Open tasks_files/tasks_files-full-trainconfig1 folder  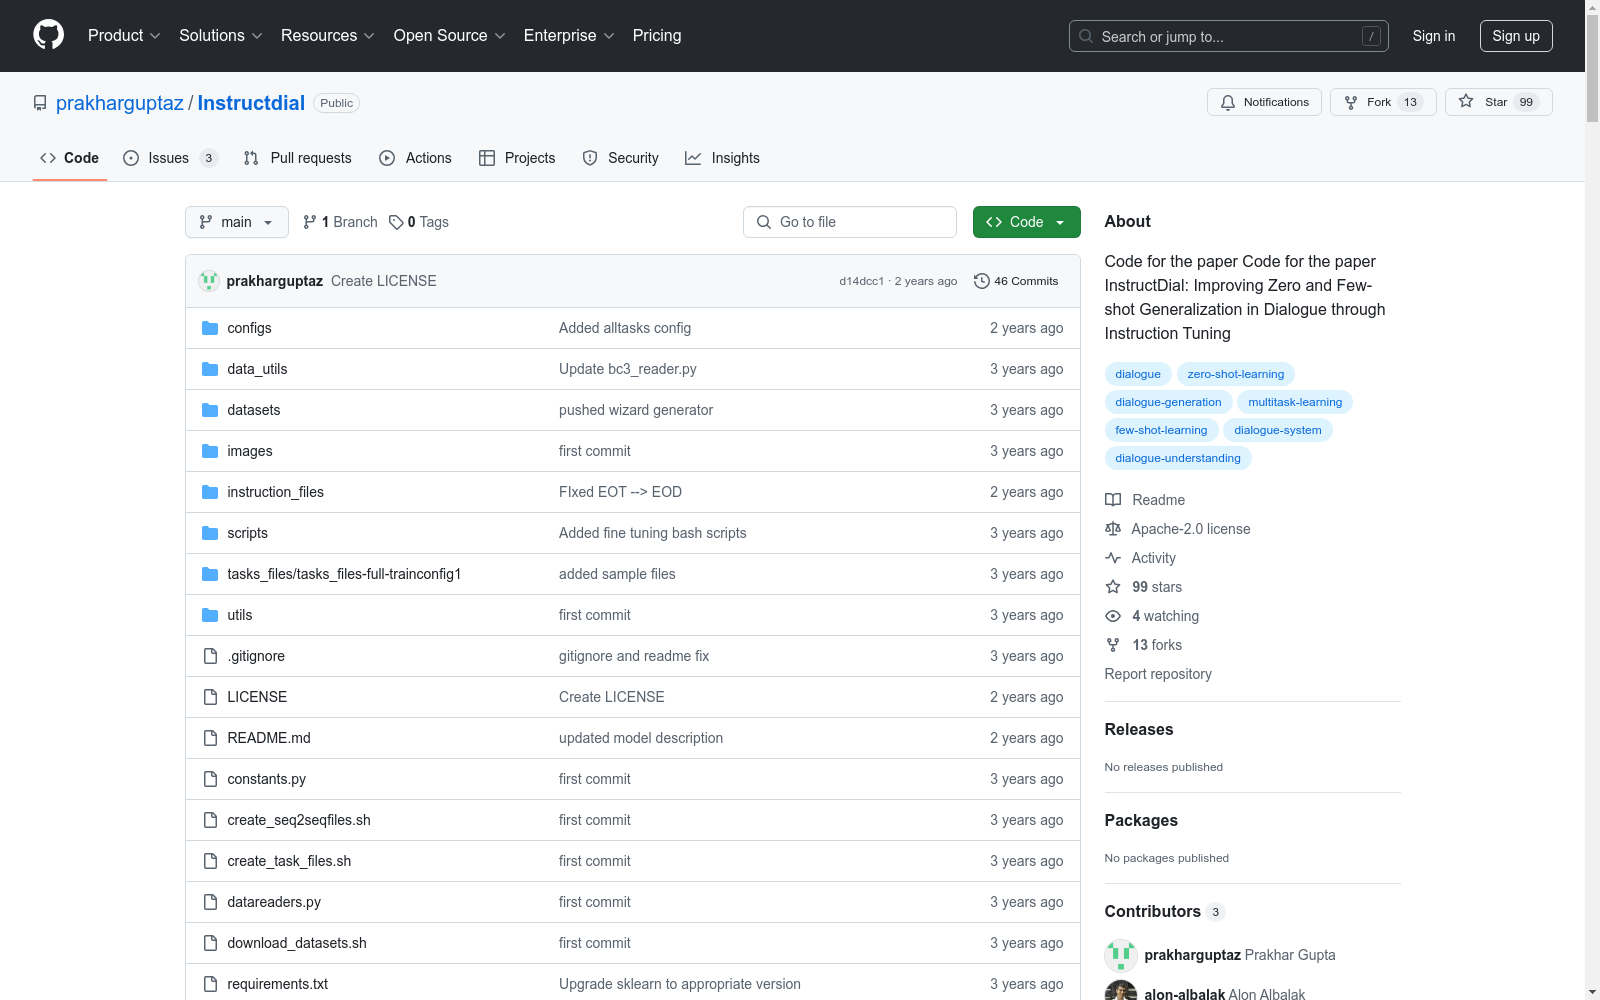(344, 574)
